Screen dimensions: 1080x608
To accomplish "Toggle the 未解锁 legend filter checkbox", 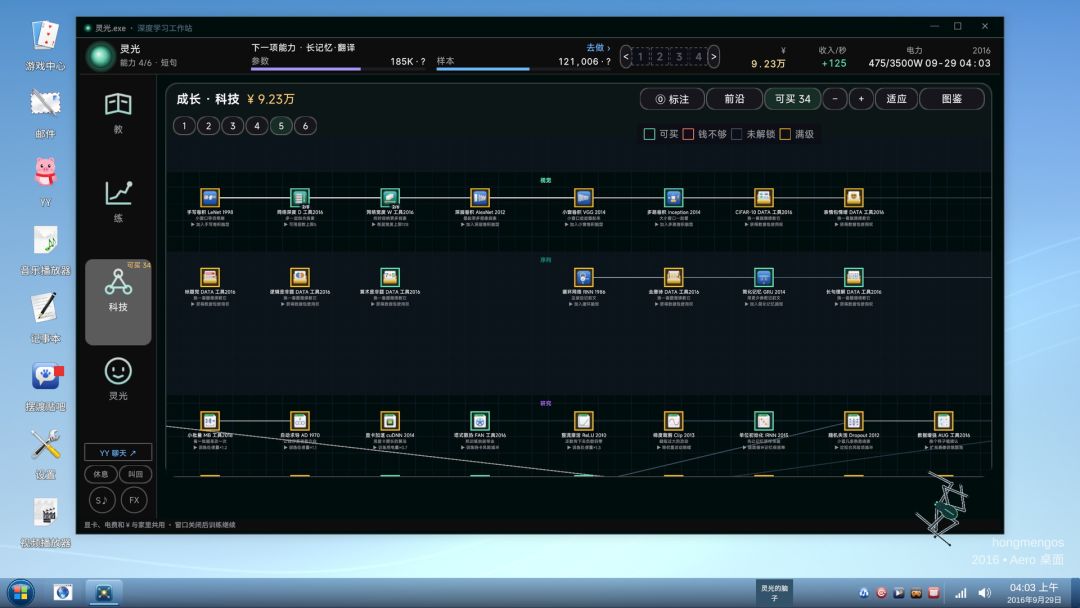I will click(736, 134).
